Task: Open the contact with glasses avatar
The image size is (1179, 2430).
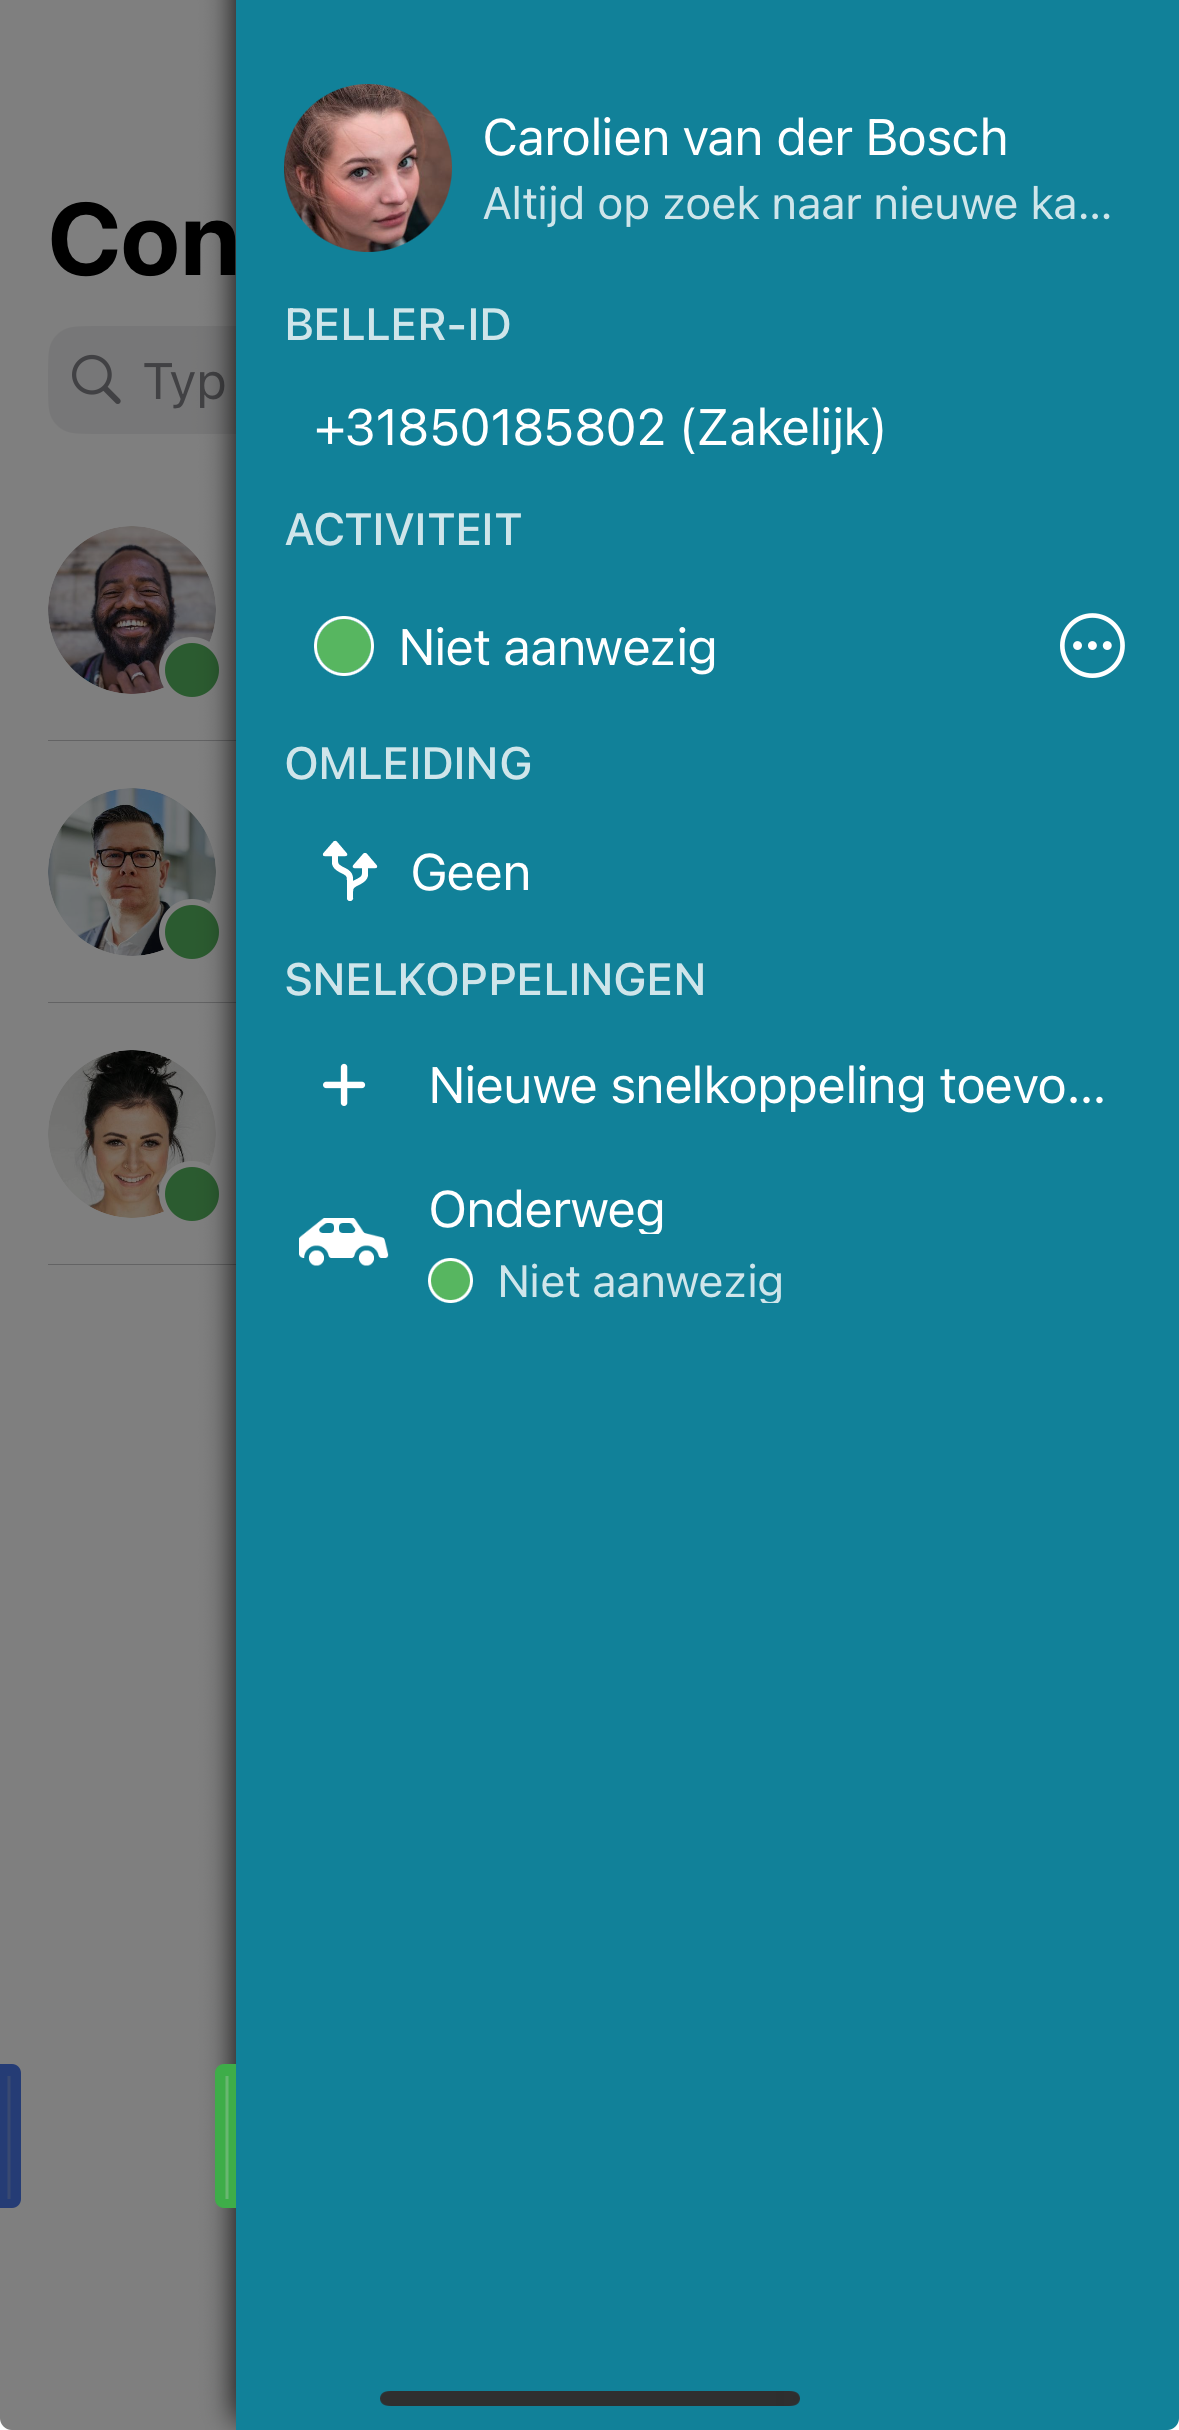Action: [132, 872]
